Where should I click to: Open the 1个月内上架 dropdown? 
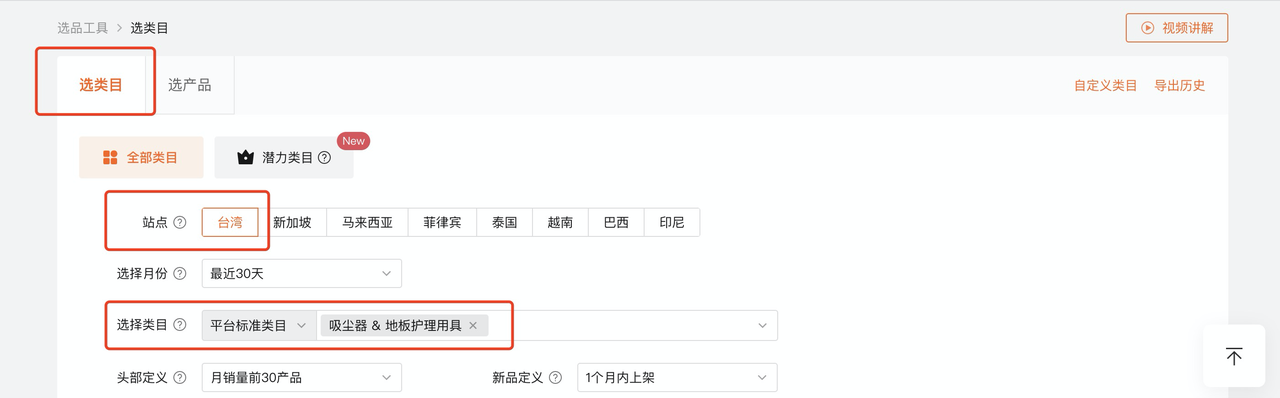677,378
